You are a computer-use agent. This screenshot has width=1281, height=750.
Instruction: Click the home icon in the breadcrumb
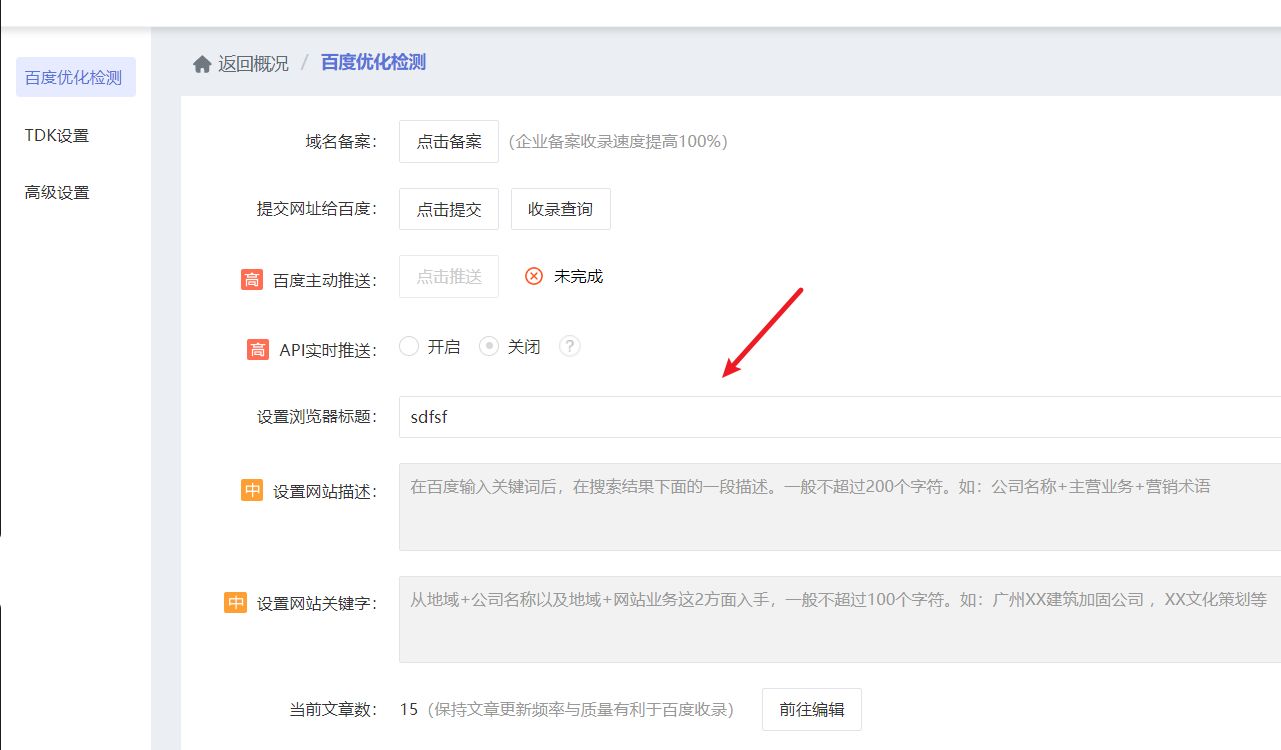pos(200,61)
